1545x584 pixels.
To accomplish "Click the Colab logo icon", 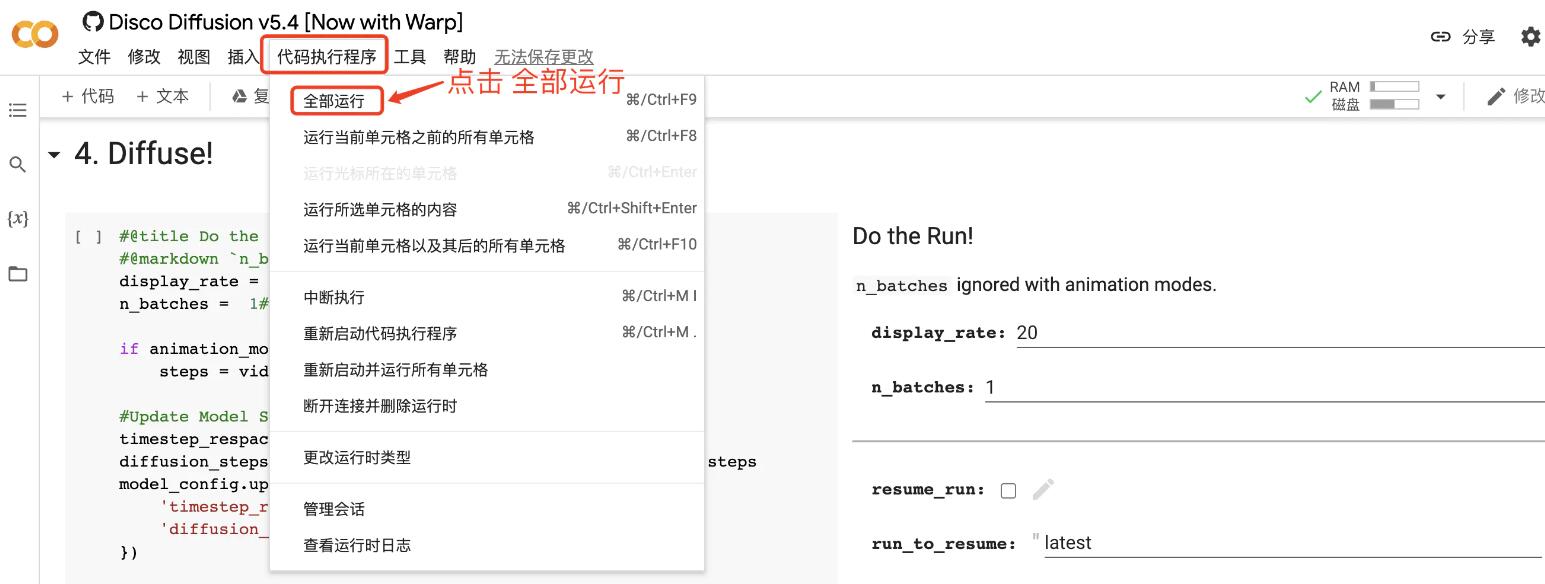I will (x=35, y=36).
